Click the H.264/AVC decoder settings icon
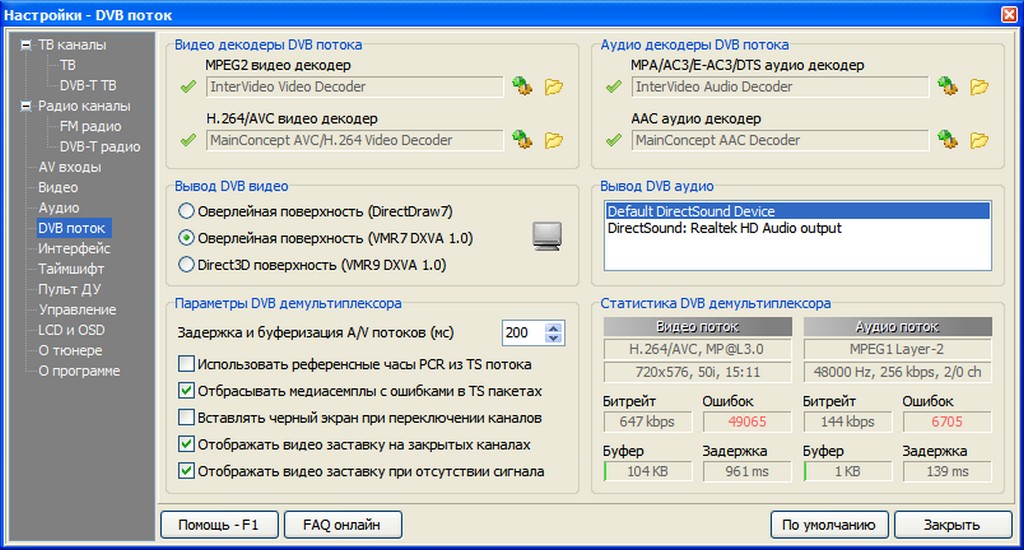The height and width of the screenshot is (550, 1024). click(x=521, y=140)
